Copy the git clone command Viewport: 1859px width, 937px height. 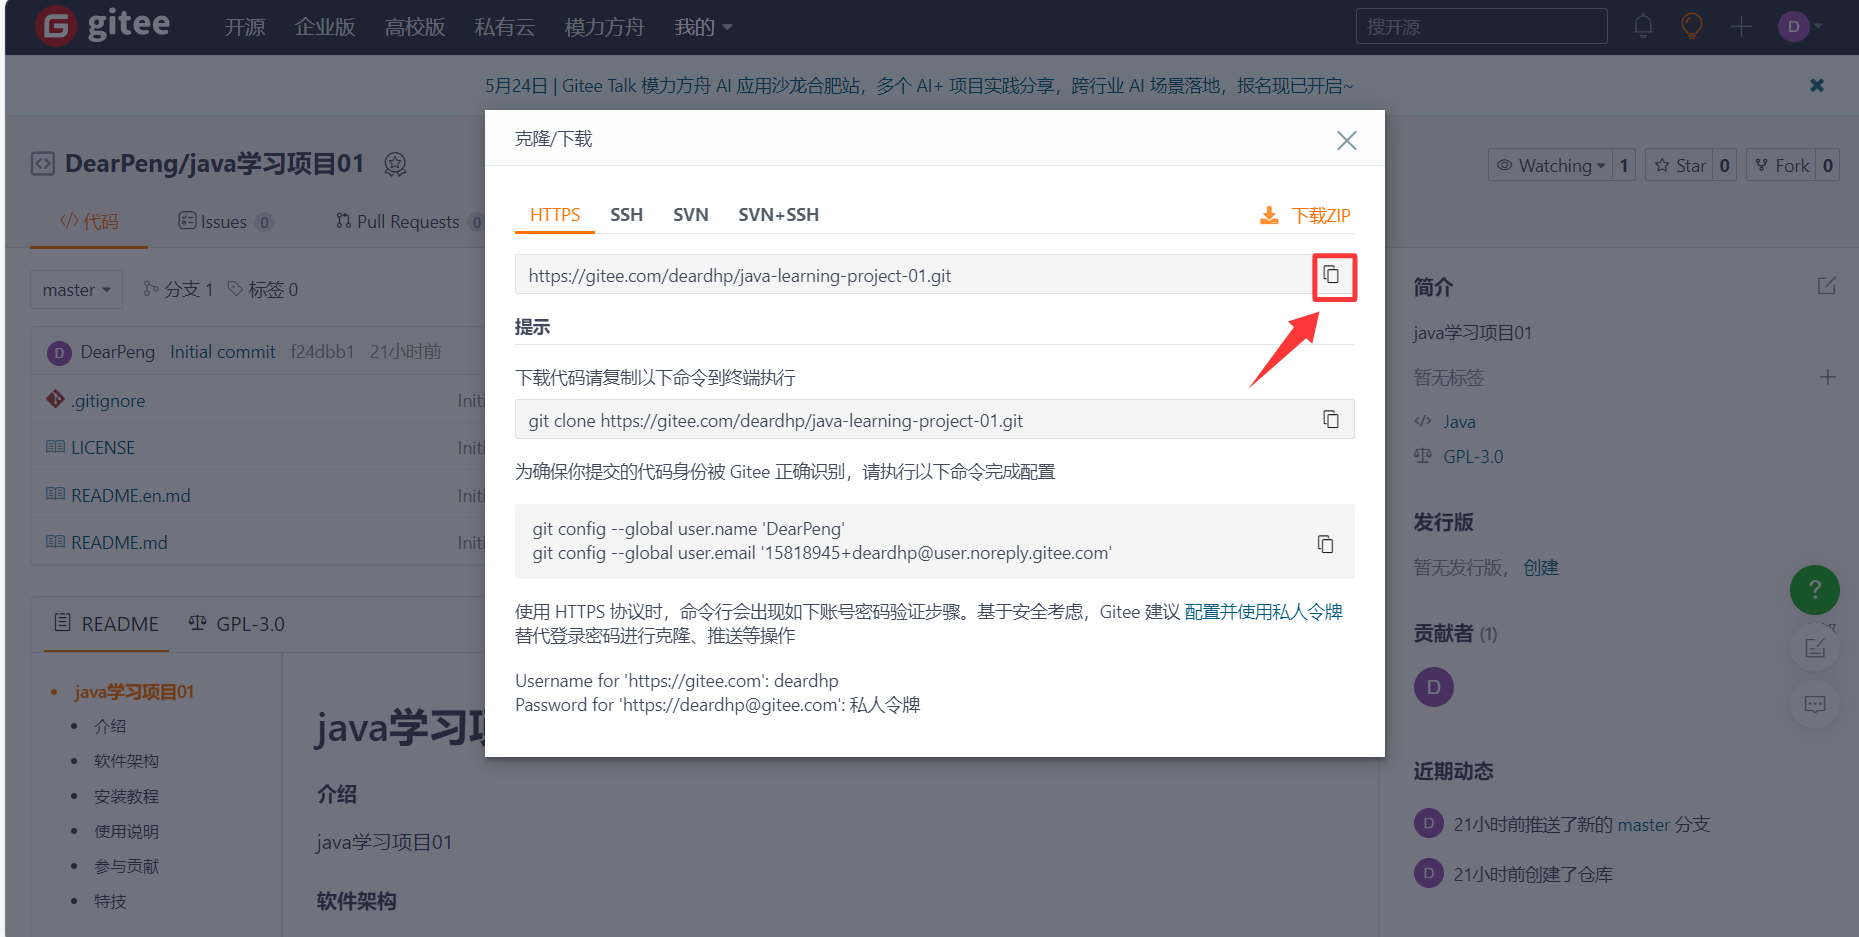(1331, 419)
